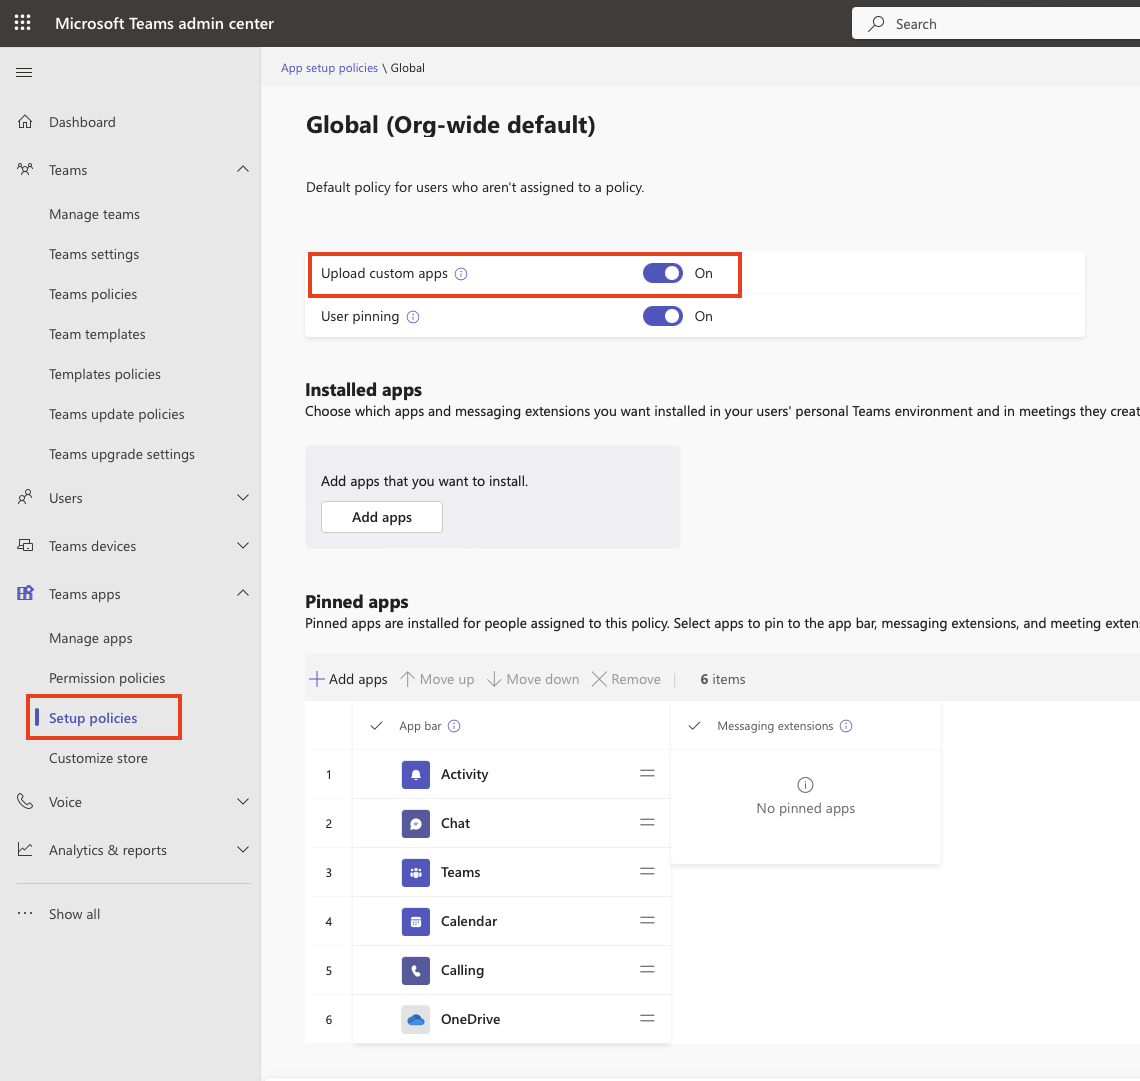Screen dimensions: 1140x1081
Task: Click the Messaging extensions info icon
Action: point(846,726)
